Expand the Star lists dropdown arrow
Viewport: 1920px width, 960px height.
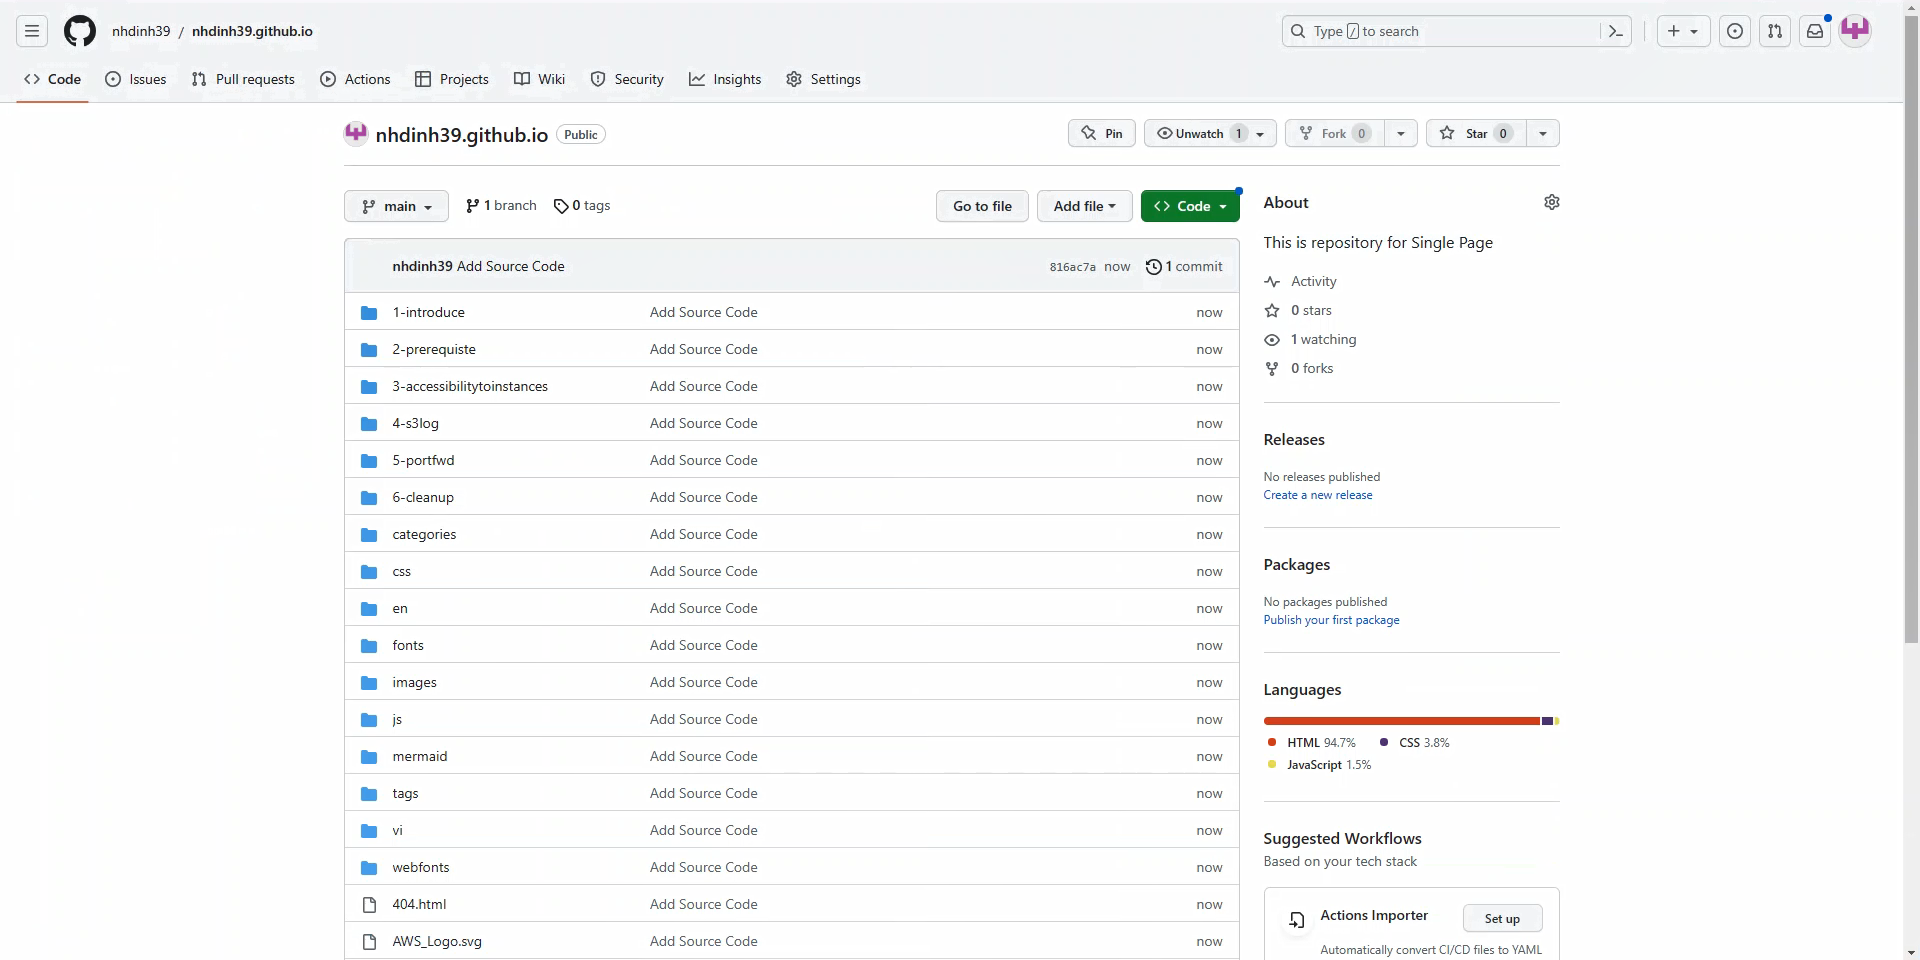(1543, 133)
